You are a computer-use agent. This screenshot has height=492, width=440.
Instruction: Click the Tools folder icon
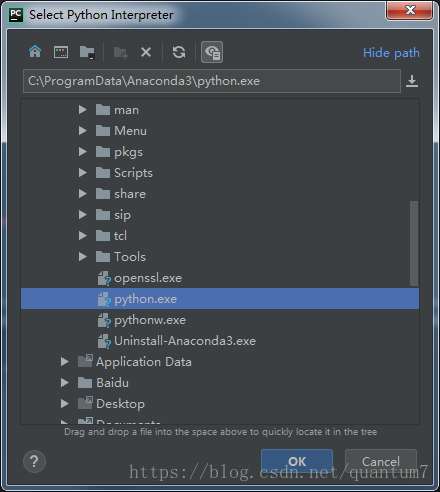tap(103, 257)
